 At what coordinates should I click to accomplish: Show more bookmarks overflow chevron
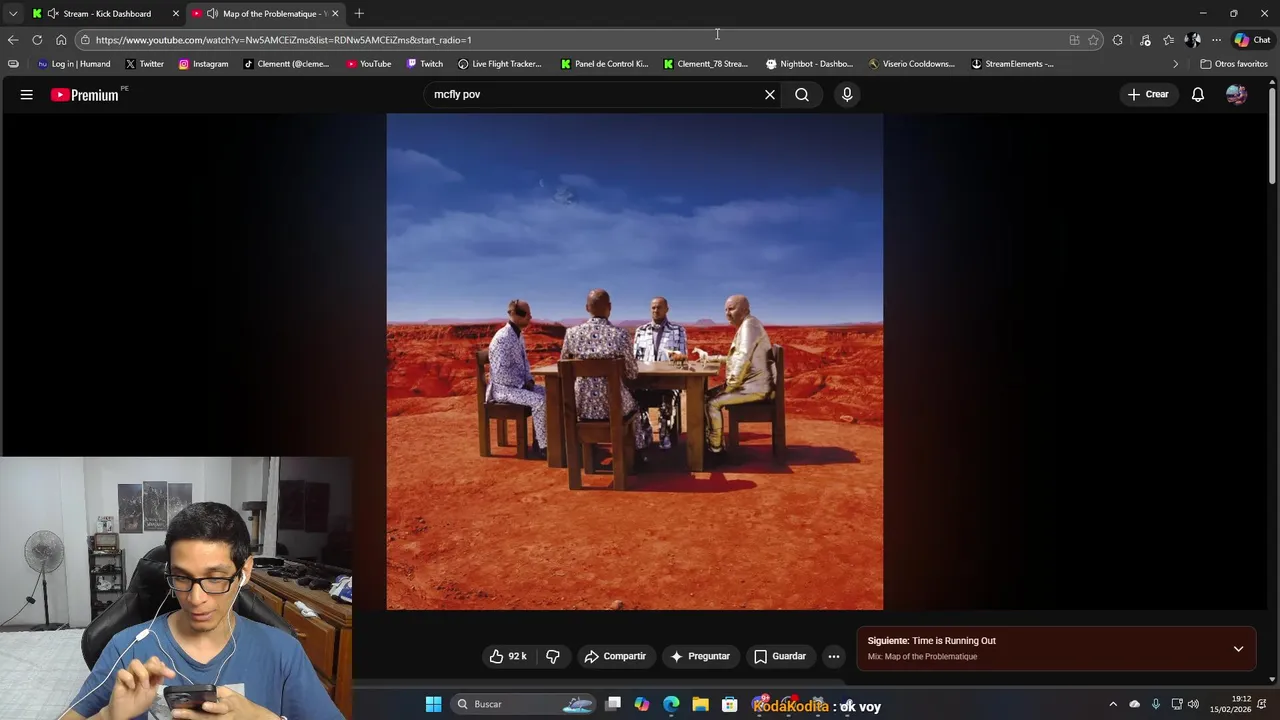pos(1175,64)
